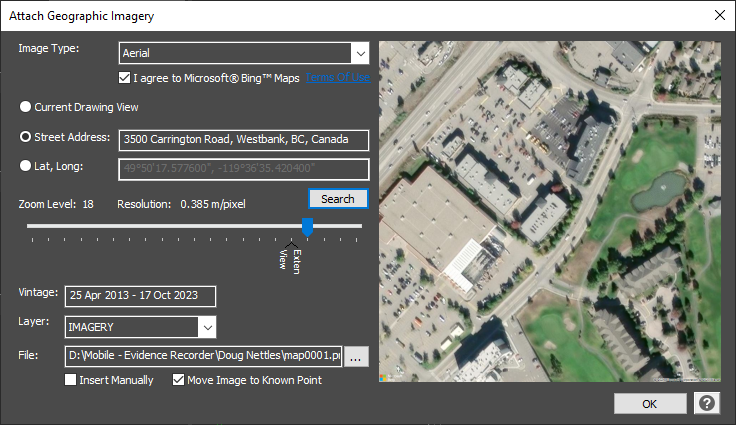Click the File path text field

(204, 355)
